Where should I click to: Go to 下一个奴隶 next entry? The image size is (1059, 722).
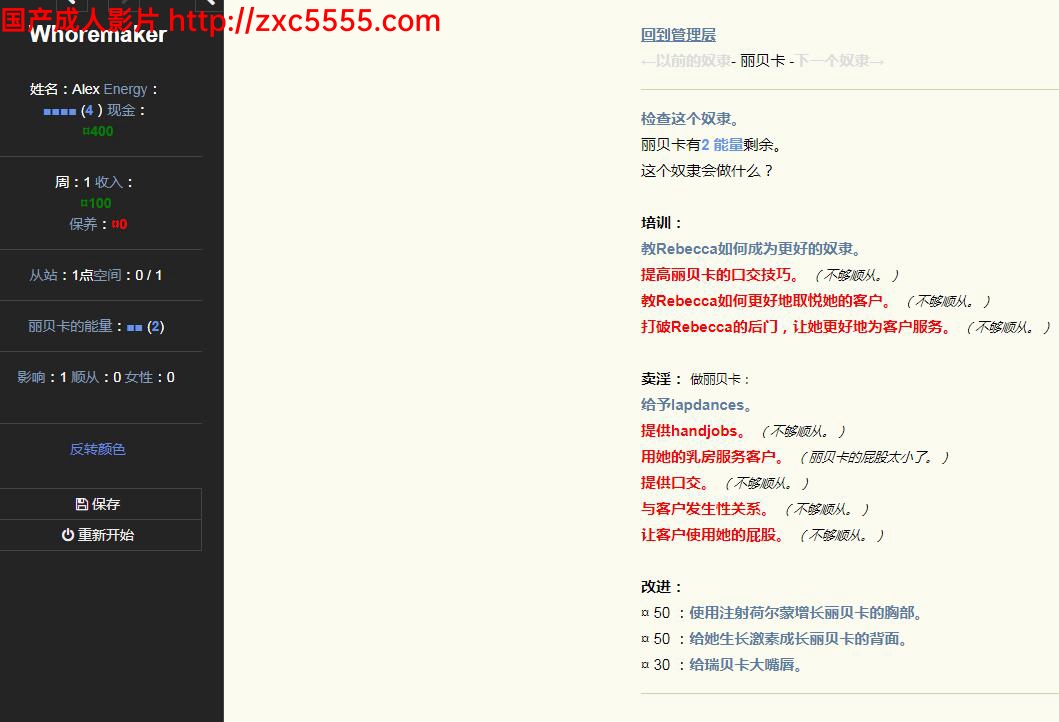pyautogui.click(x=839, y=61)
